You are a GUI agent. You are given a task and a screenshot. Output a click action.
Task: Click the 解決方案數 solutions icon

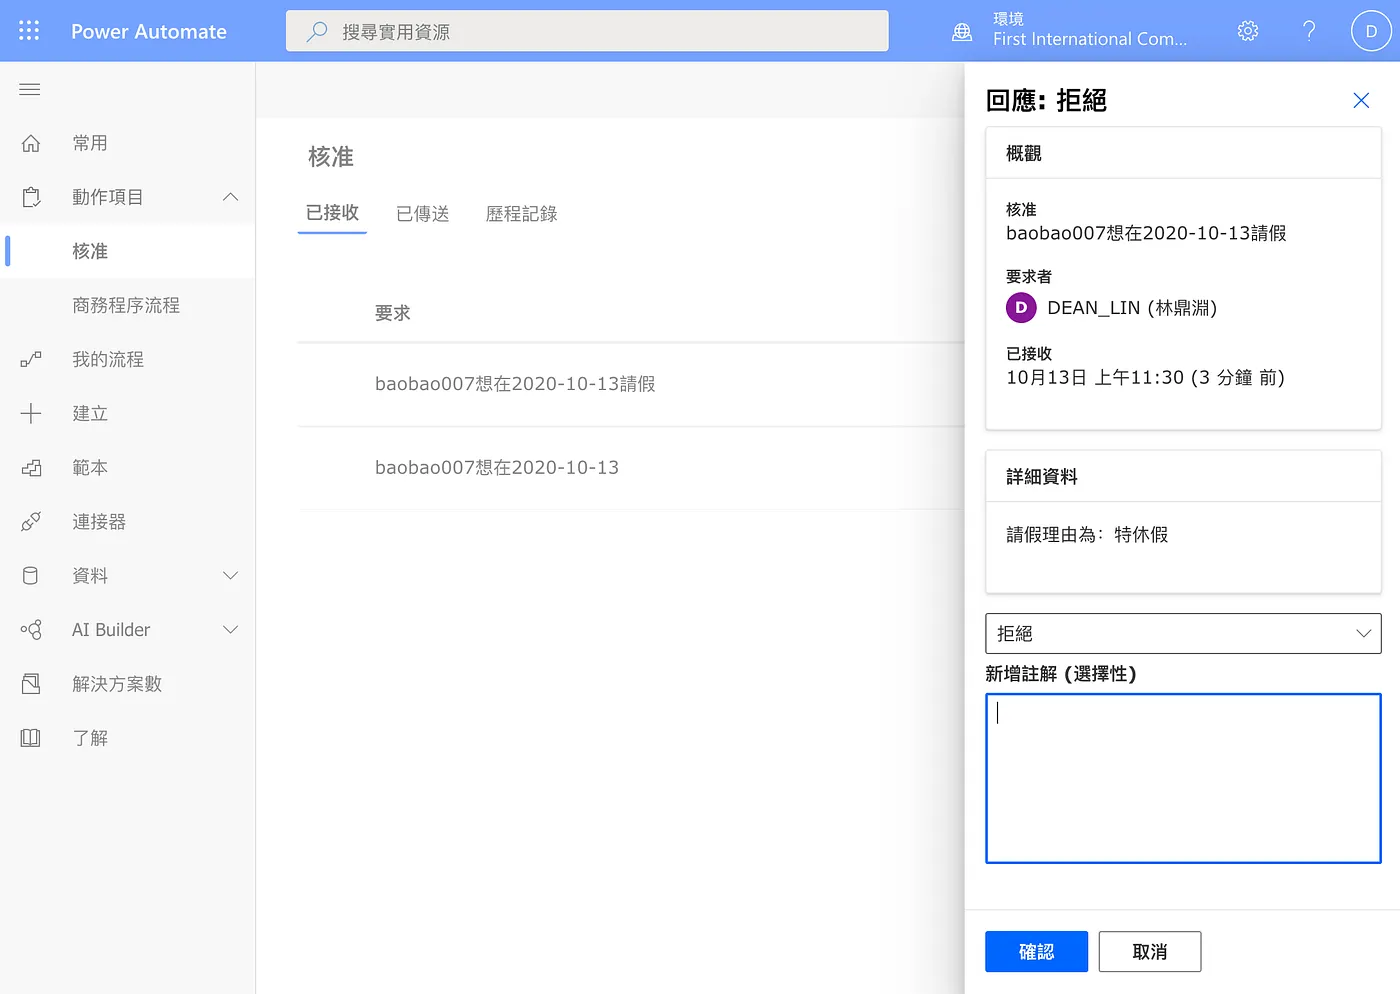31,683
